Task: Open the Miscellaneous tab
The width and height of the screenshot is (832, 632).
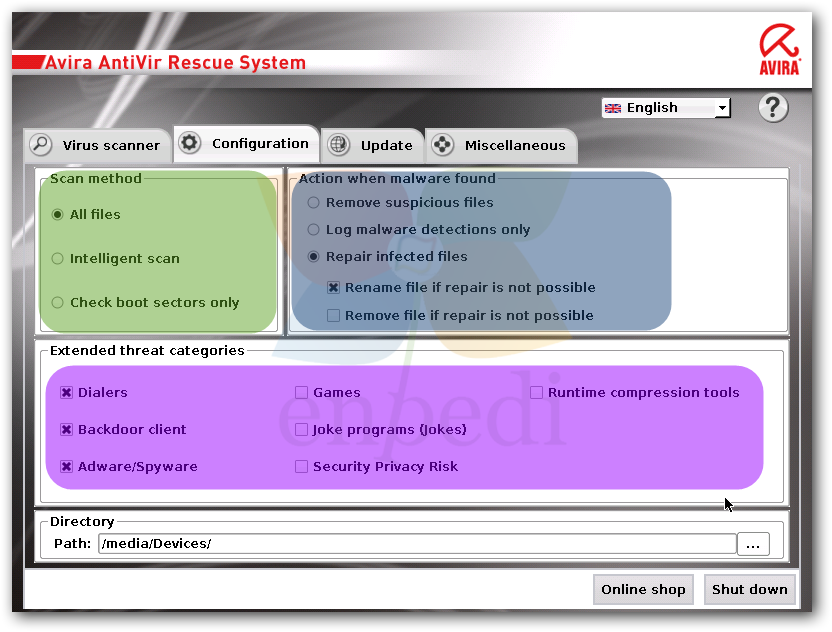Action: click(501, 145)
